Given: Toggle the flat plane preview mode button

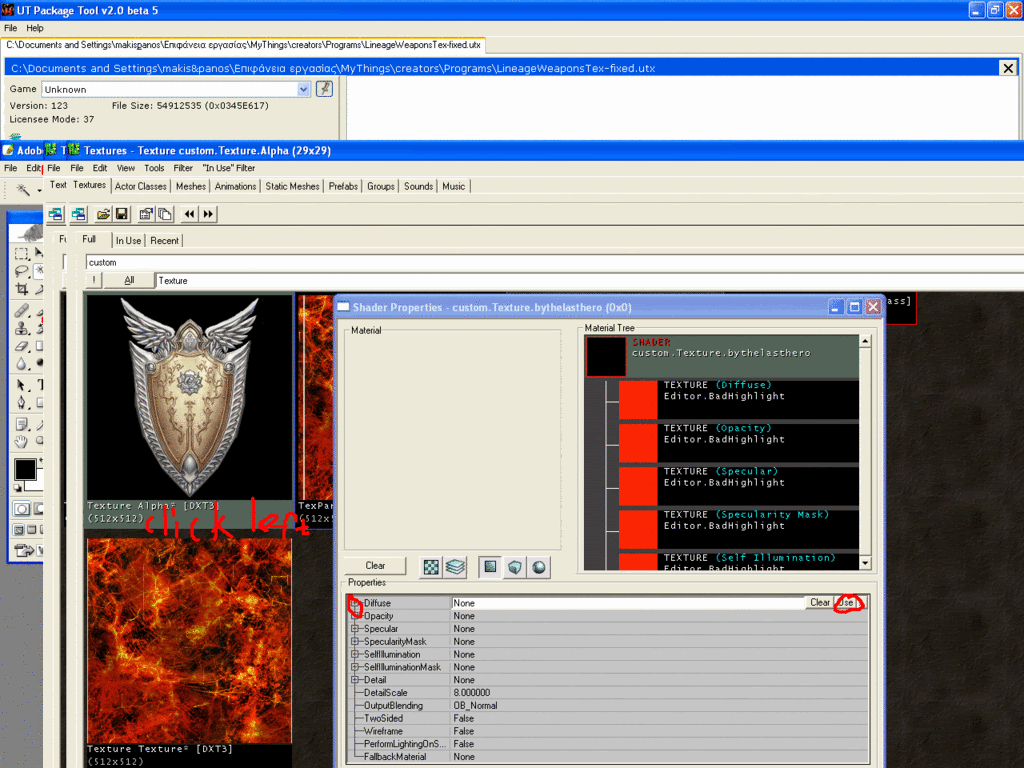Looking at the screenshot, I should (x=491, y=567).
